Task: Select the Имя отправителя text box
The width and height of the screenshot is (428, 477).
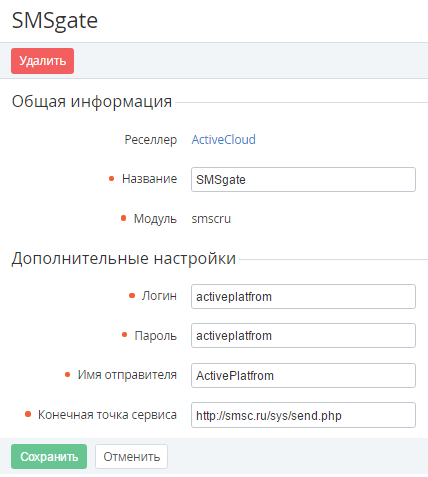Action: coord(303,375)
